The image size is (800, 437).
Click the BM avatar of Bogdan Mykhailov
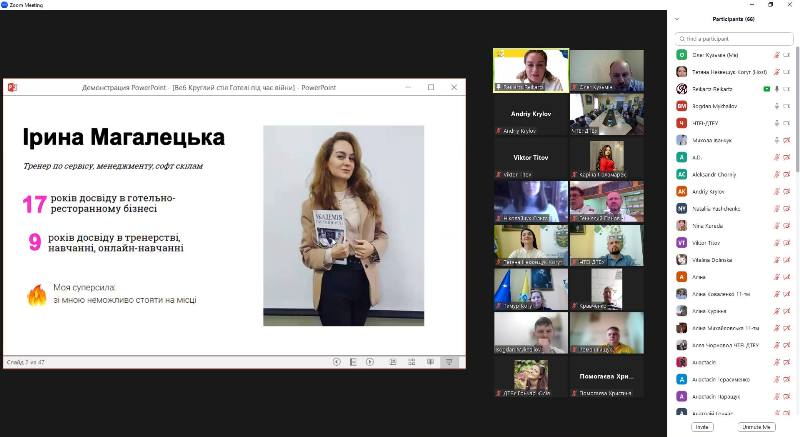pyautogui.click(x=682, y=106)
